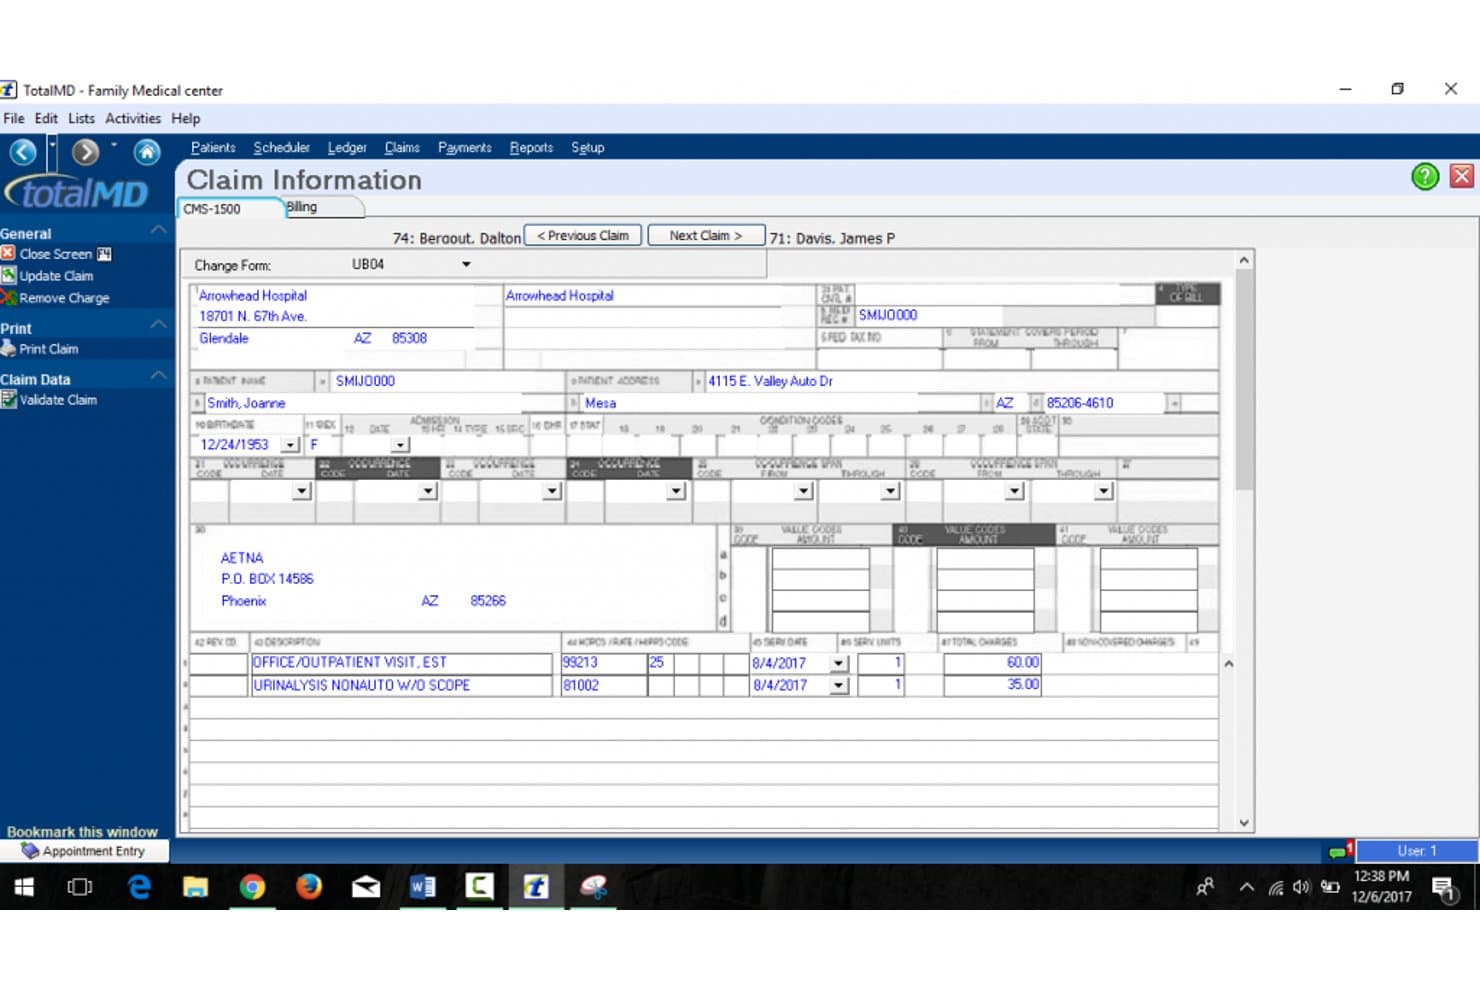The height and width of the screenshot is (987, 1480).
Task: Click the Update Claim link
Action: (x=56, y=276)
